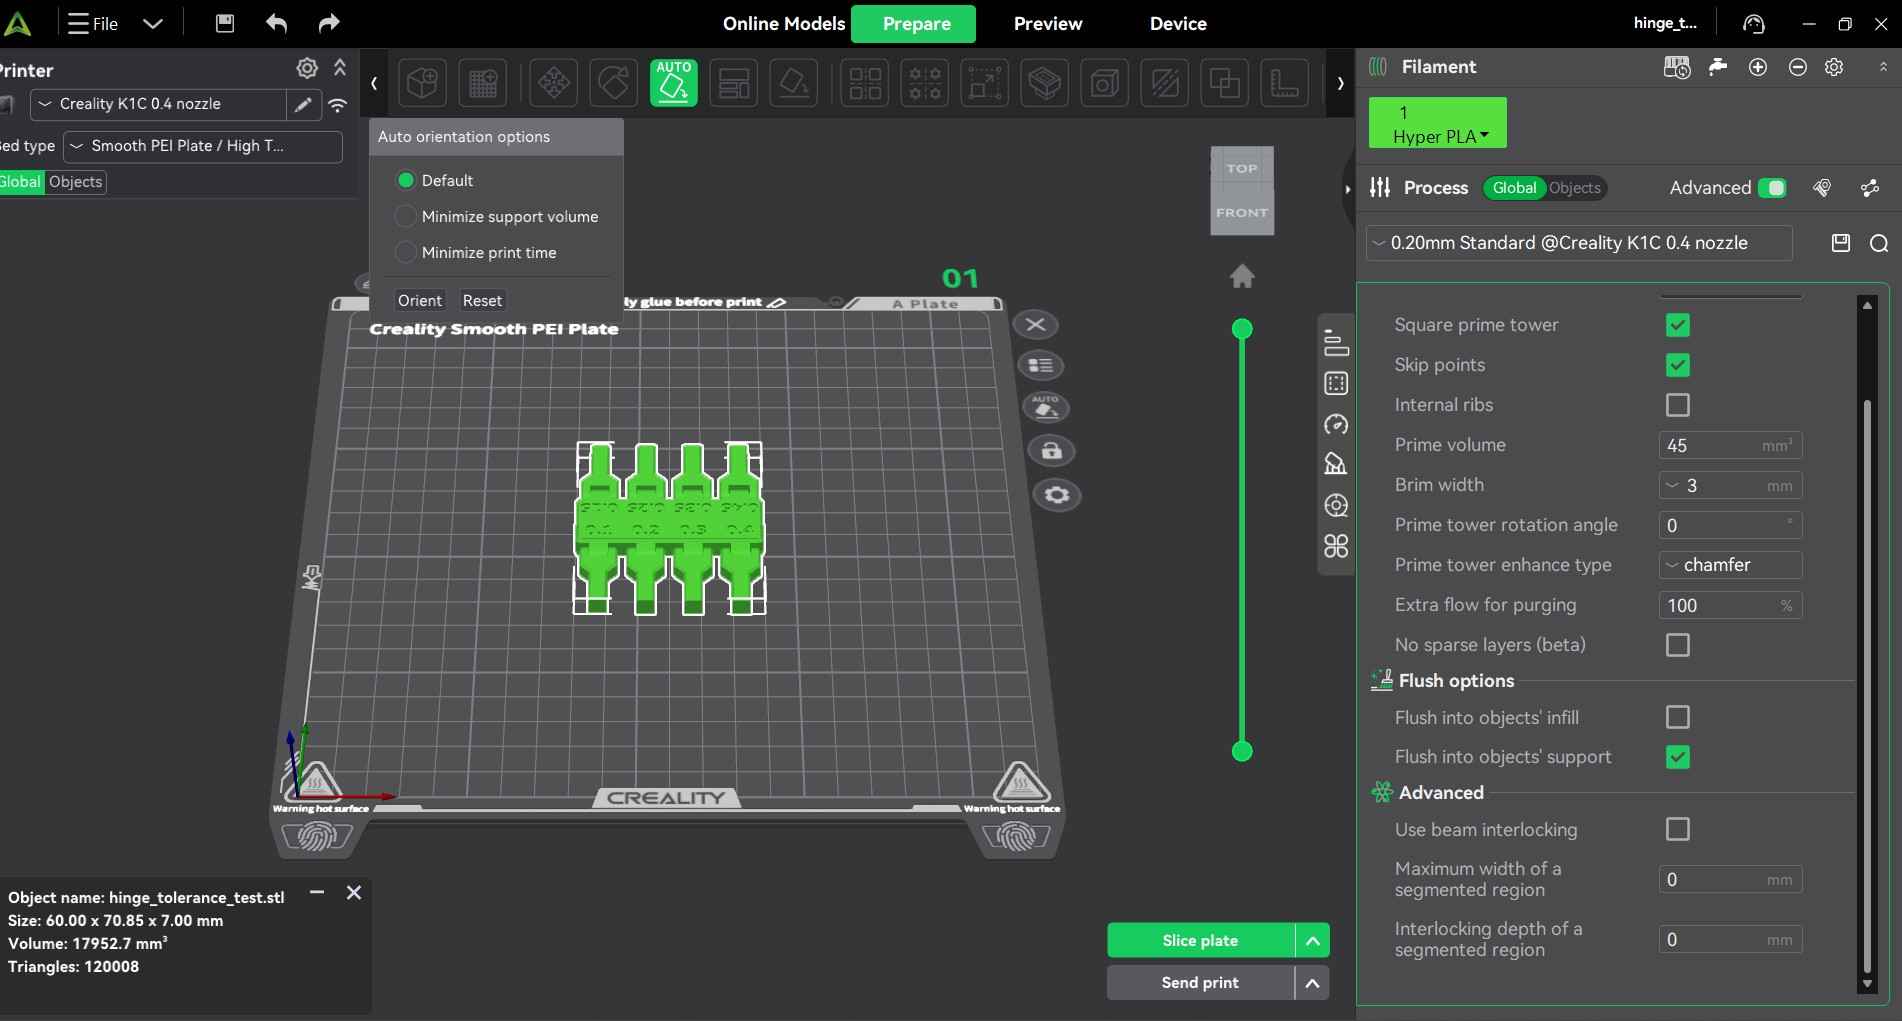Switch to the Preview tab
The width and height of the screenshot is (1902, 1021).
pyautogui.click(x=1047, y=23)
